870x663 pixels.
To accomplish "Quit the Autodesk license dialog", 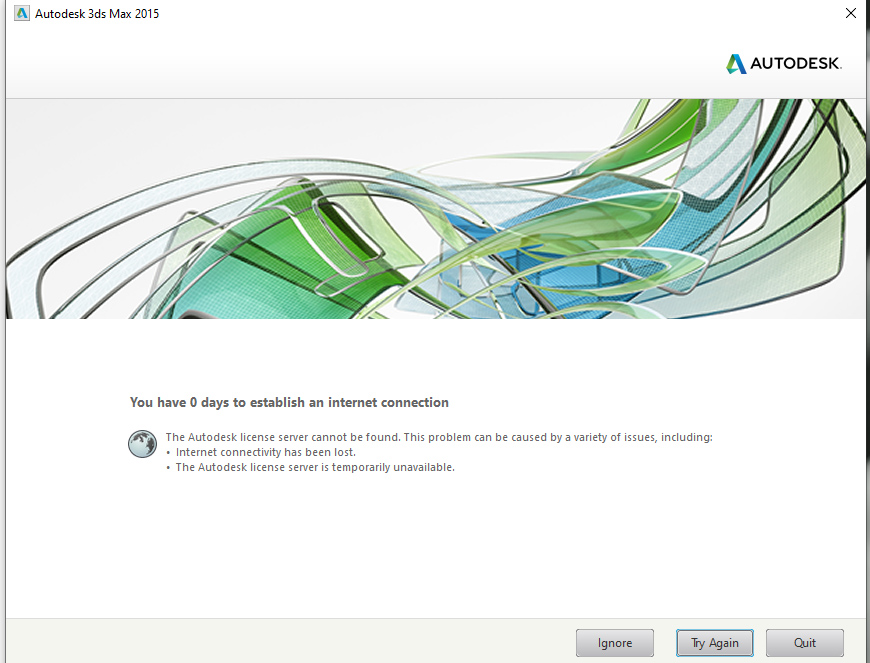I will pos(805,642).
